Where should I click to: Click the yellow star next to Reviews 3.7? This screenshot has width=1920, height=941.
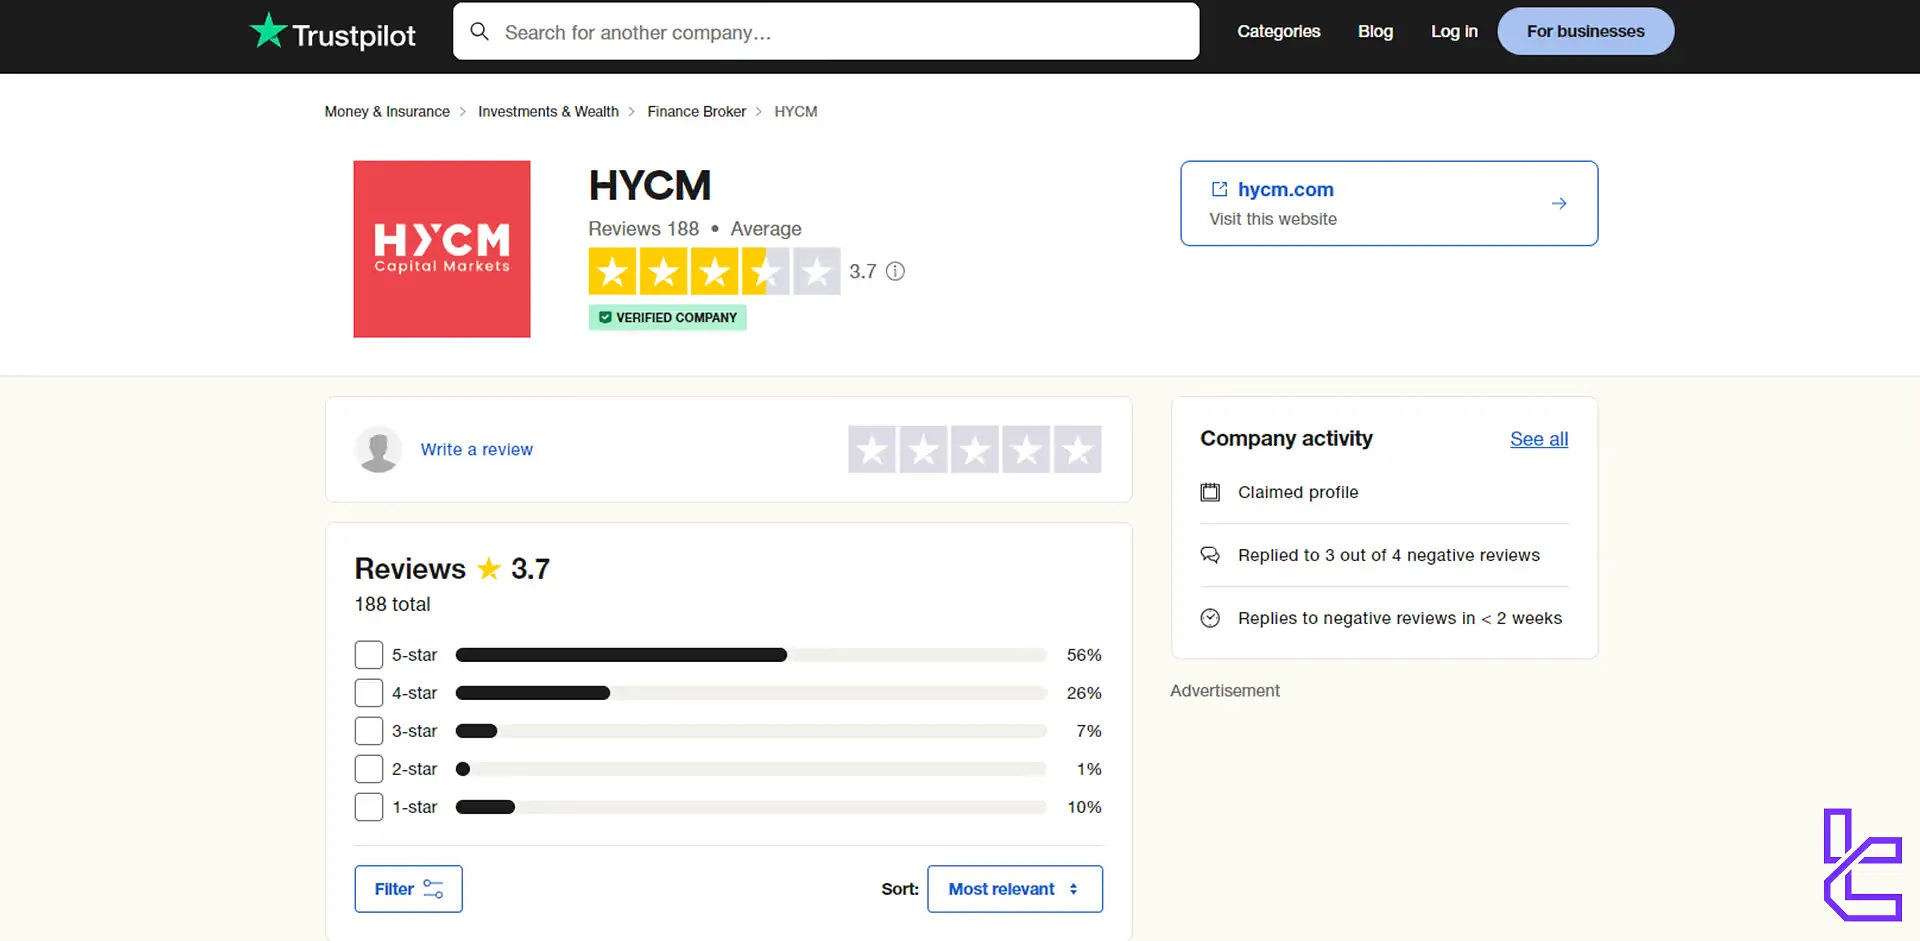coord(489,569)
